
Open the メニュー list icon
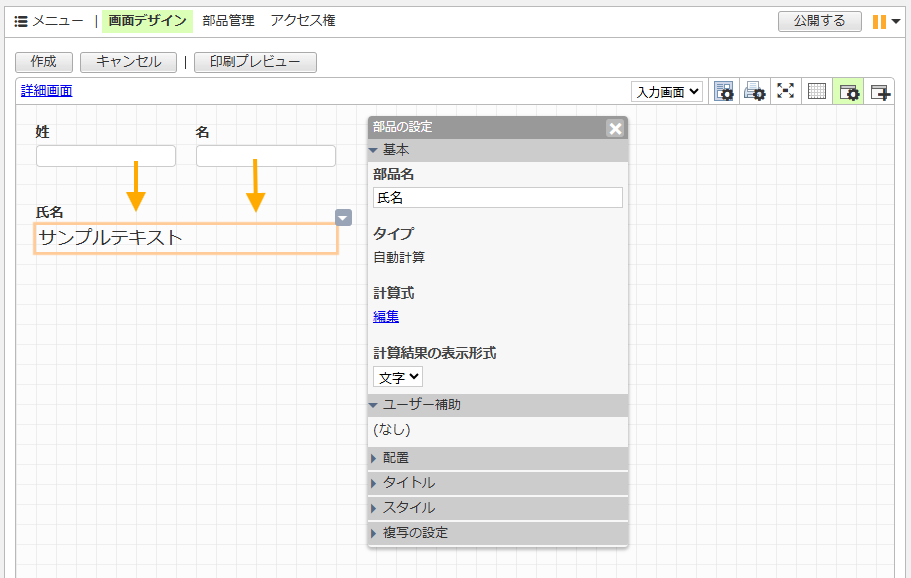(x=21, y=21)
